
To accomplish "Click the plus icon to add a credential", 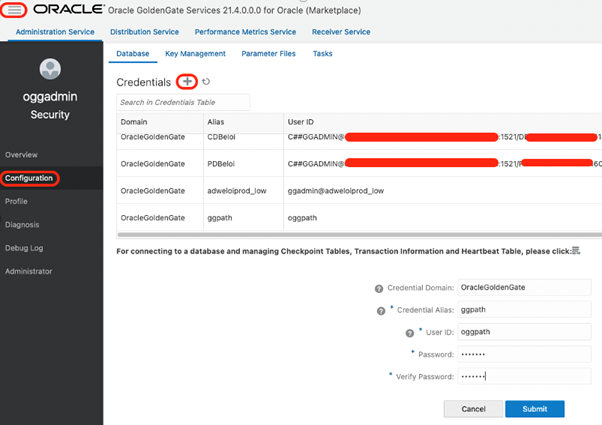I will pyautogui.click(x=186, y=81).
